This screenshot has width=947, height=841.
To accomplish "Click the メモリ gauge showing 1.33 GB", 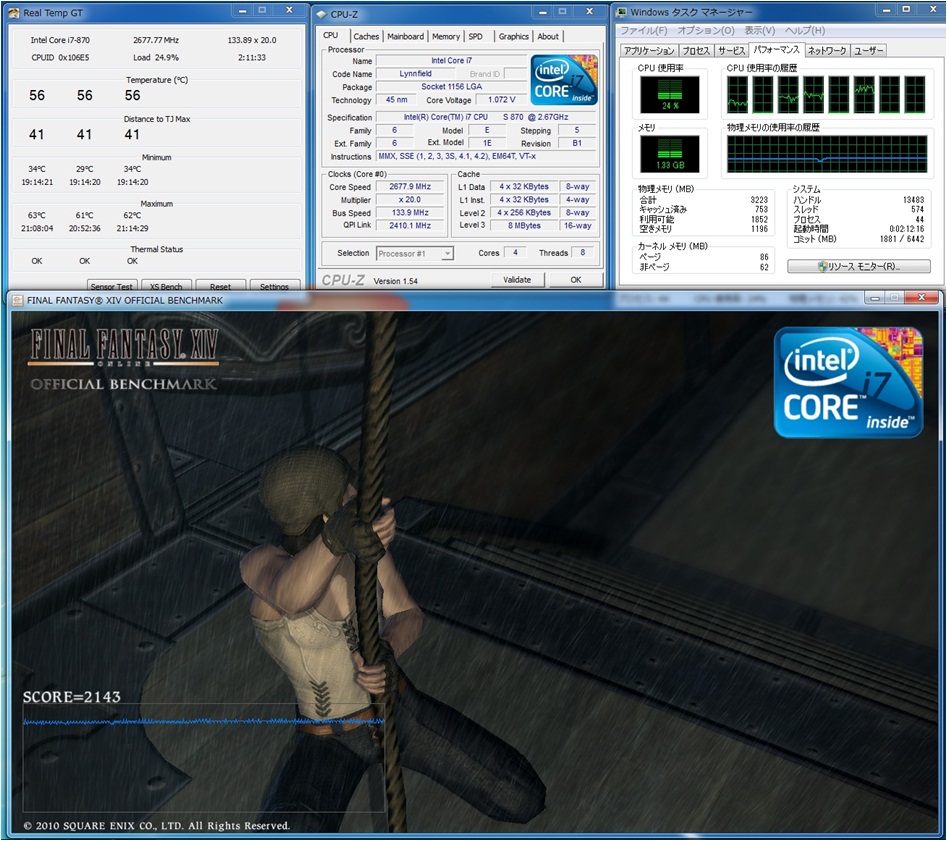I will pyautogui.click(x=671, y=152).
